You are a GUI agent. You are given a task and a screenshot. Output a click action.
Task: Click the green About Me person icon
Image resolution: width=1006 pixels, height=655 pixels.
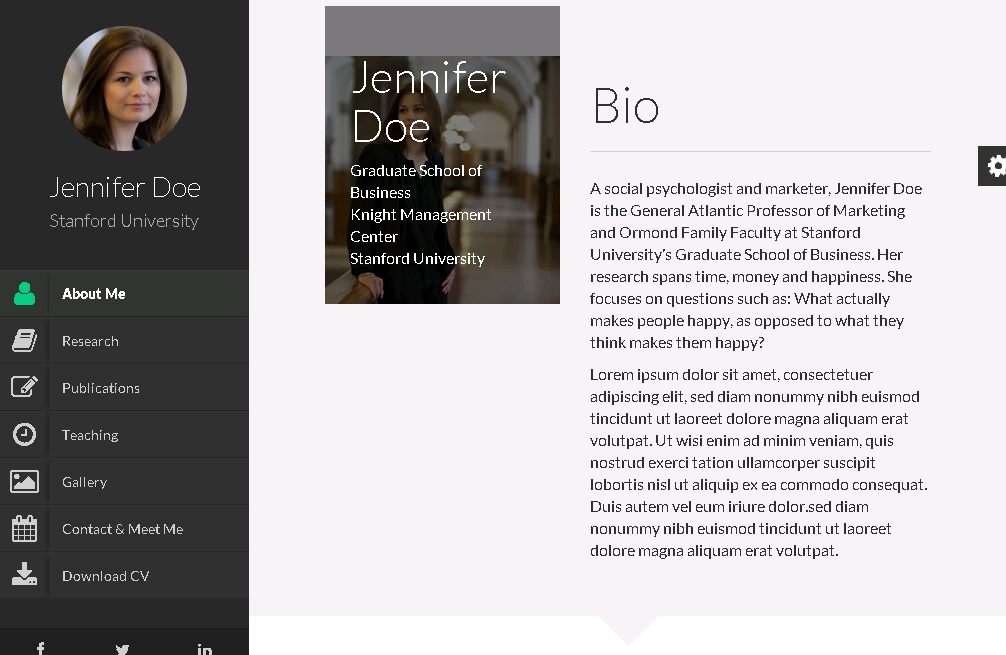[25, 293]
